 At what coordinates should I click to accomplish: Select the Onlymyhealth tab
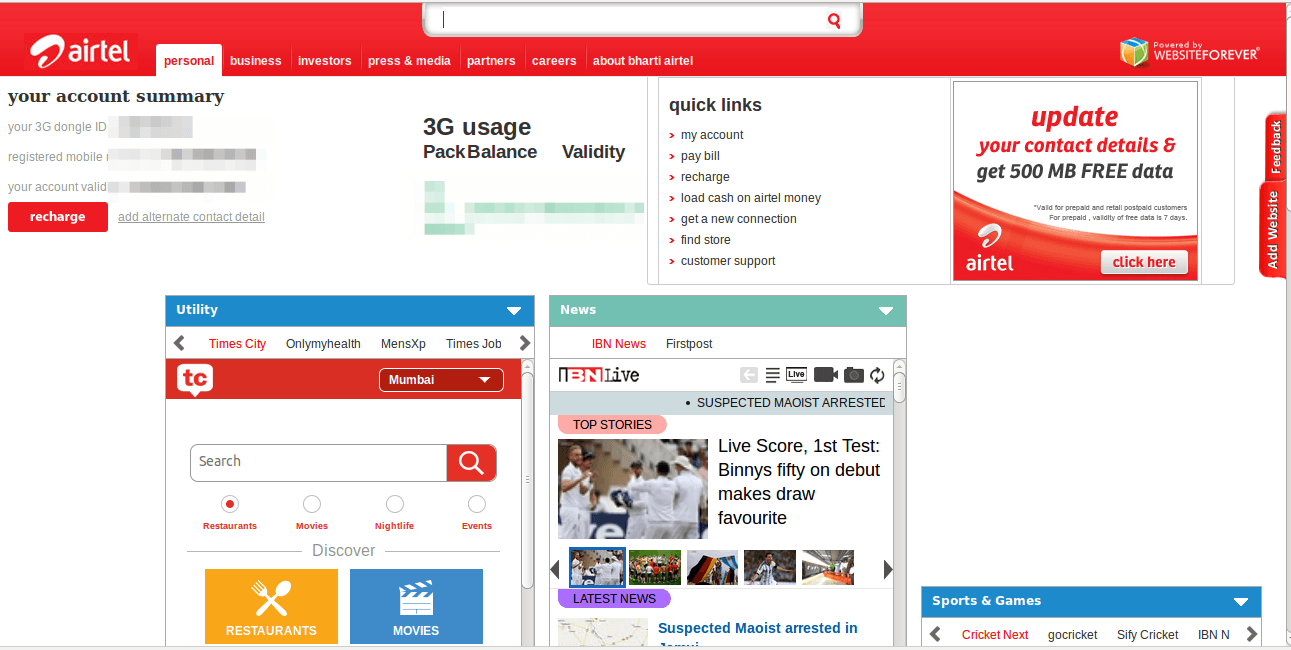(x=323, y=344)
